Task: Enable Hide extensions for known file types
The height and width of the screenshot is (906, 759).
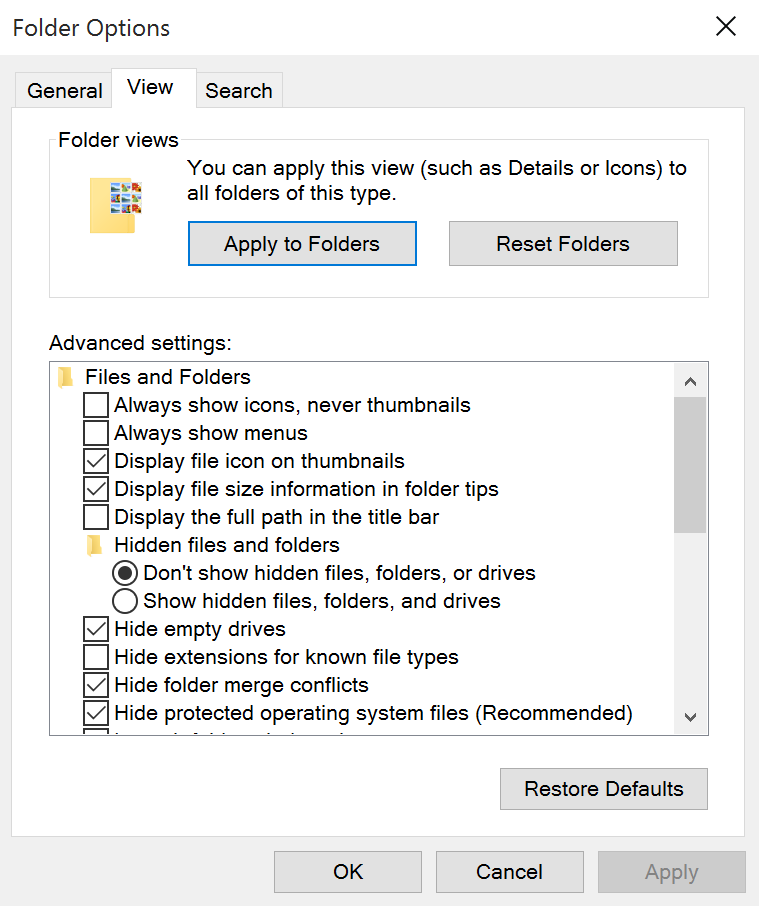Action: pos(95,657)
